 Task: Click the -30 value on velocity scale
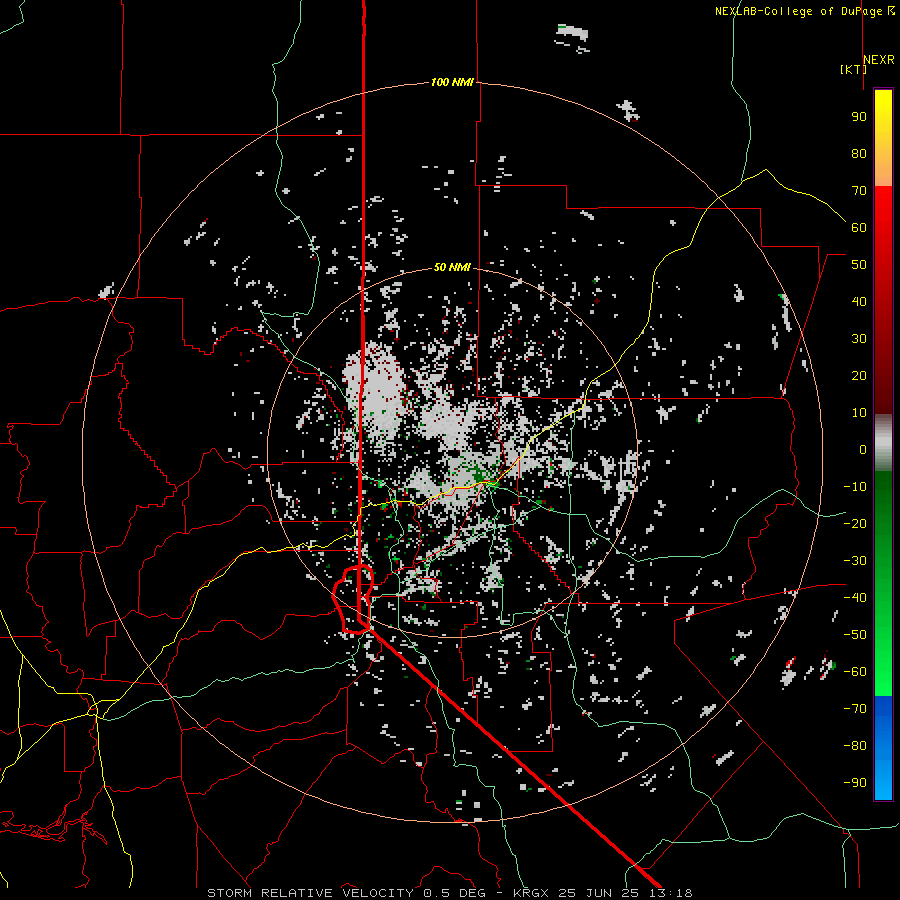pos(855,561)
